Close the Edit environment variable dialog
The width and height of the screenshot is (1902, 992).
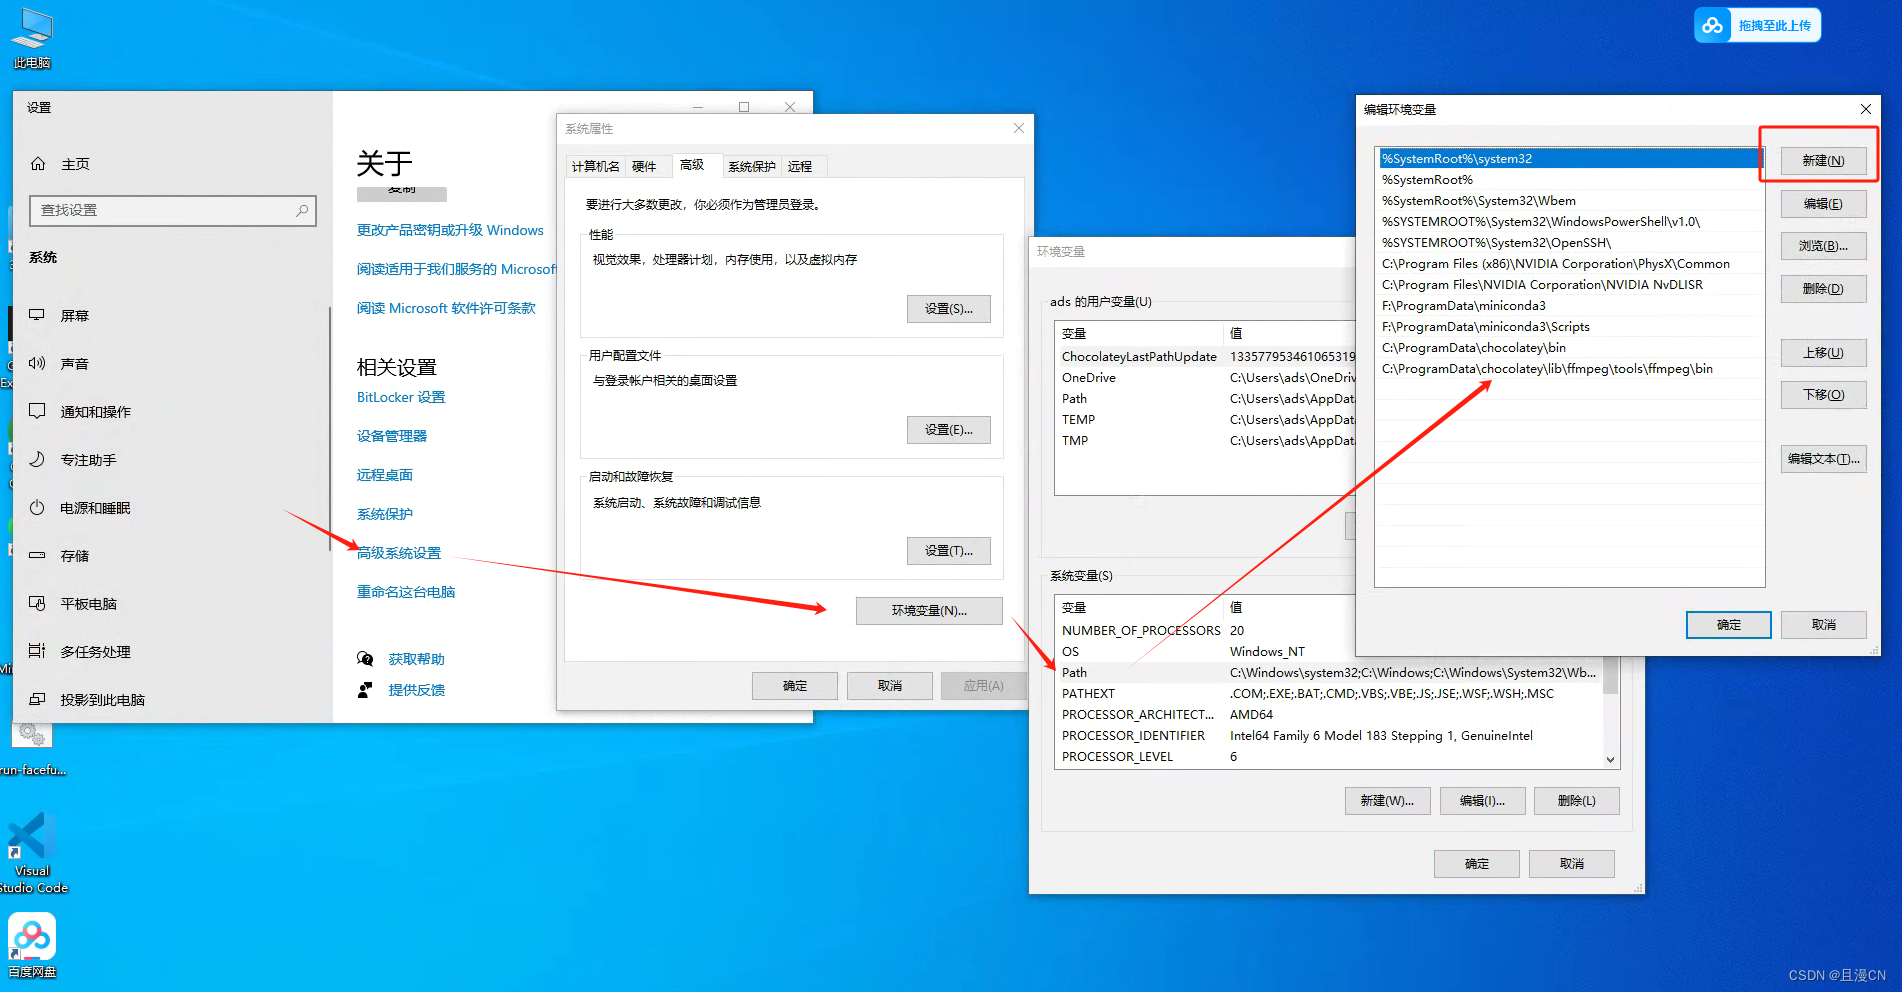[1865, 109]
